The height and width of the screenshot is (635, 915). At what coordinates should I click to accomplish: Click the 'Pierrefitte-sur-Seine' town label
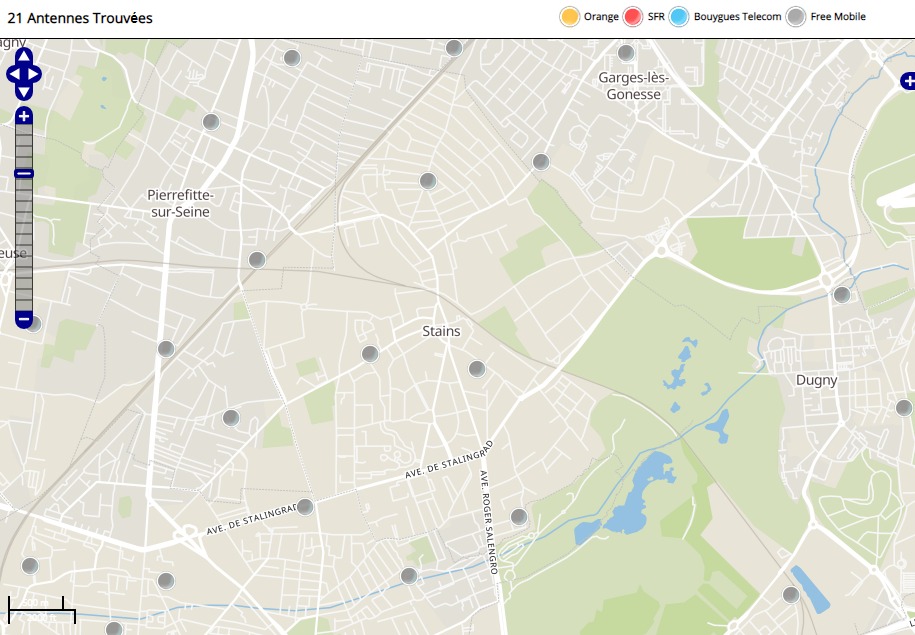pos(180,203)
